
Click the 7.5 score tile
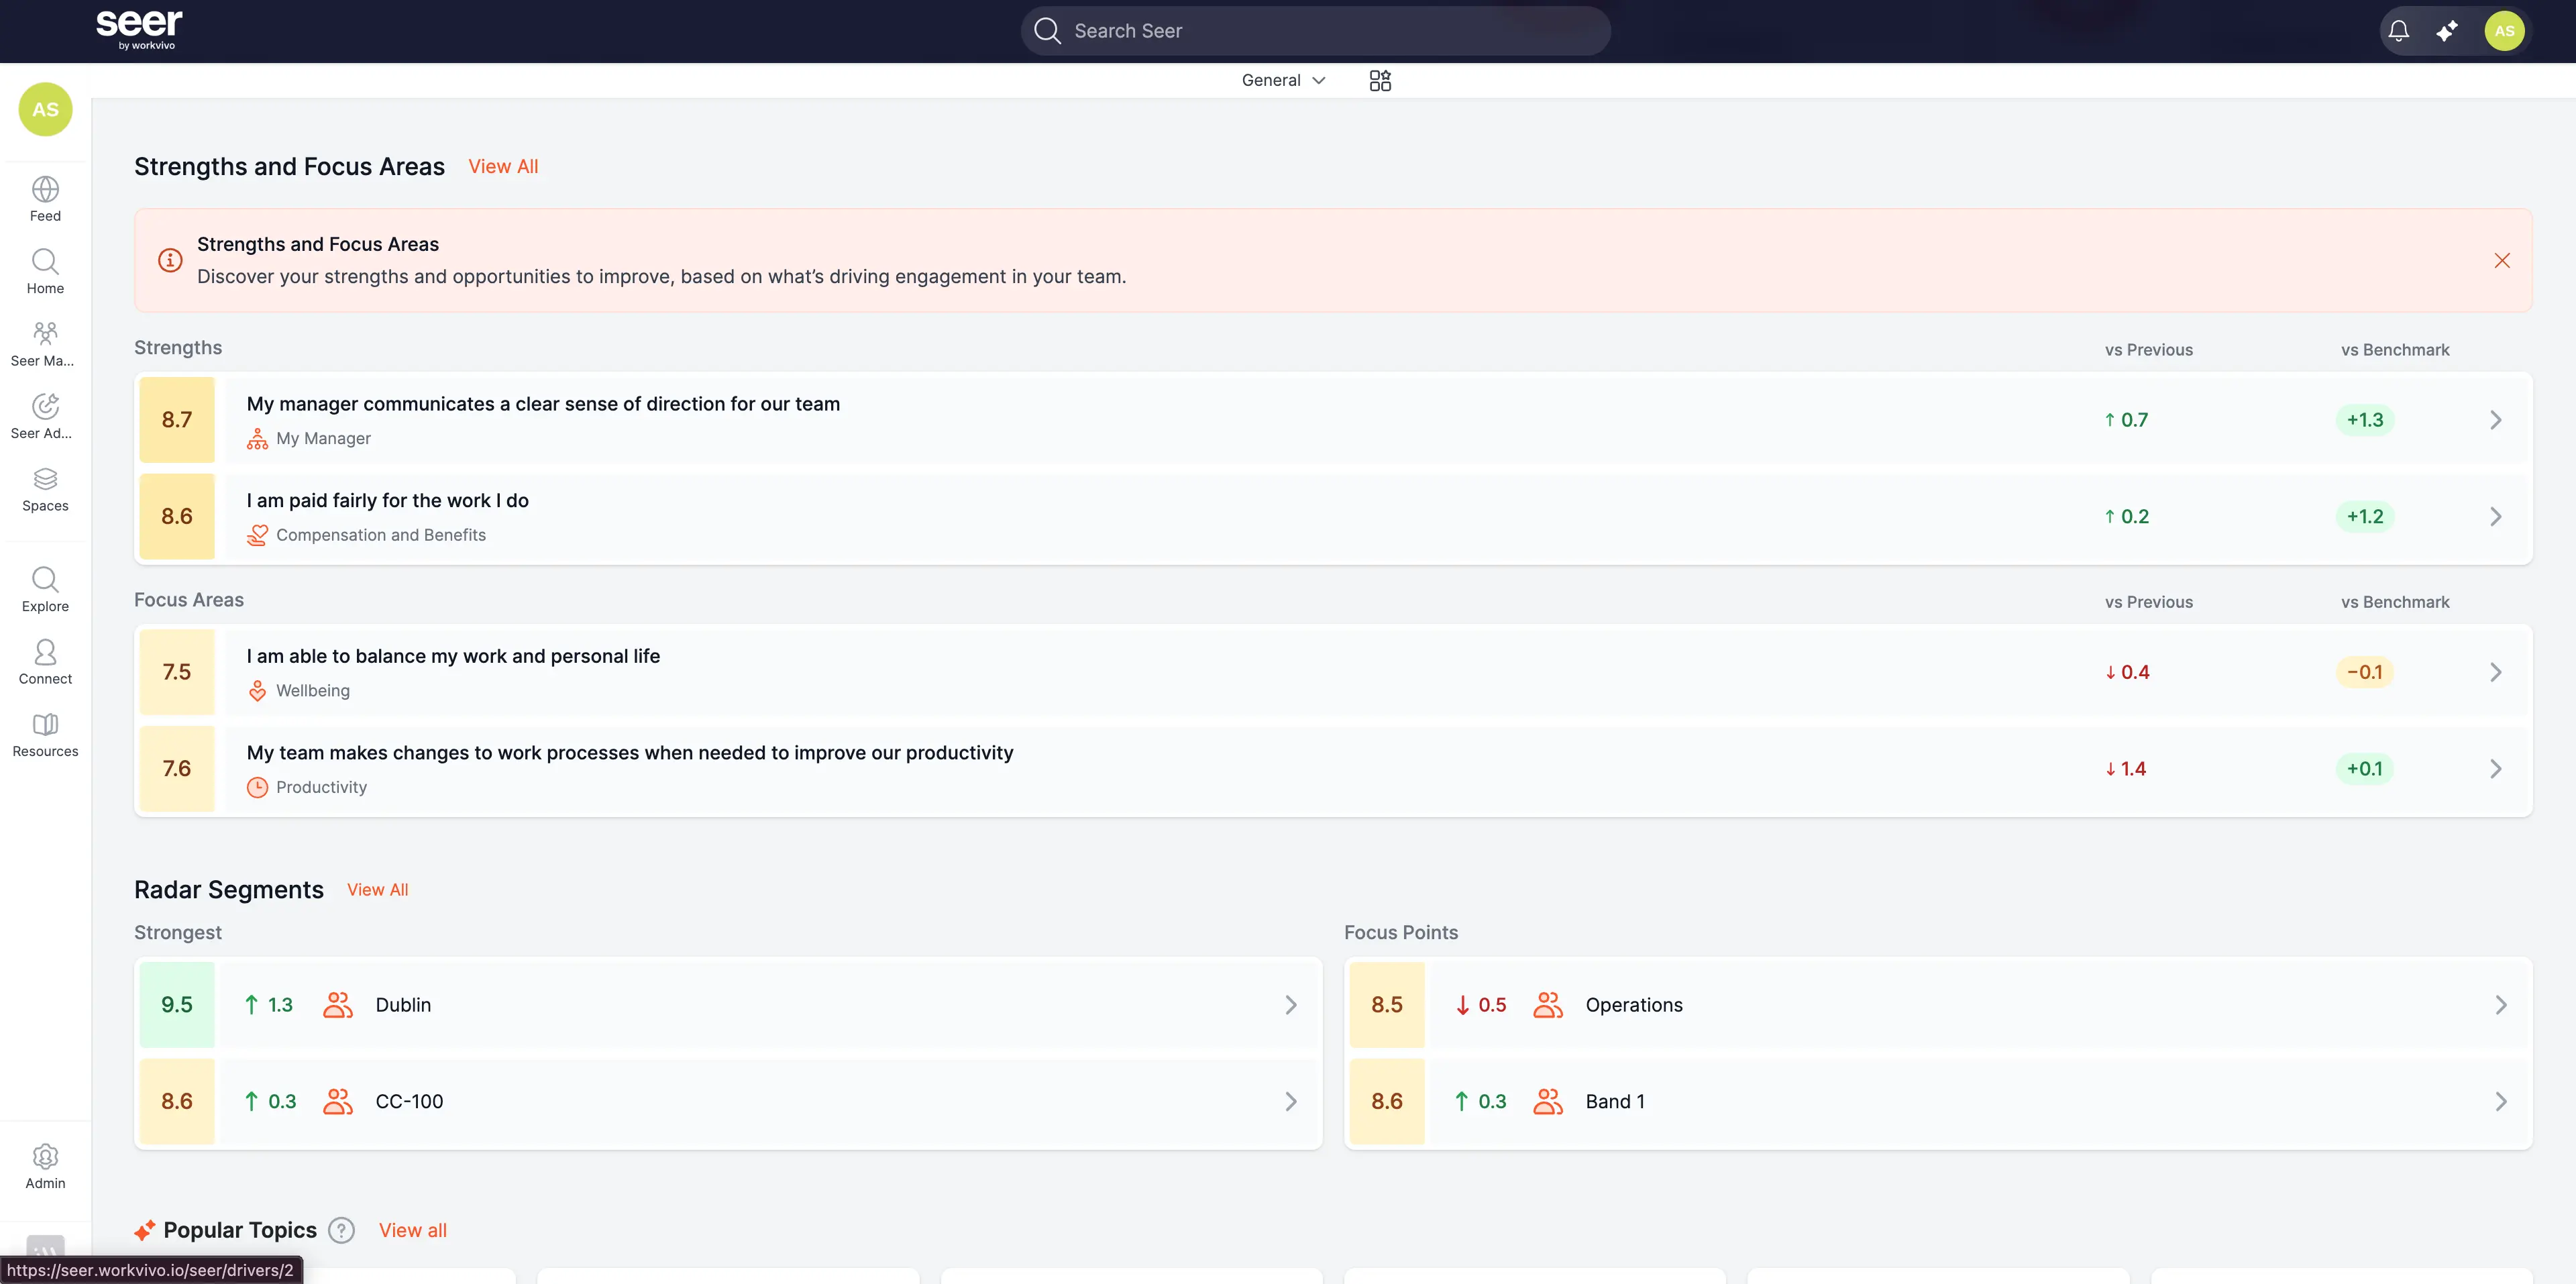pyautogui.click(x=177, y=672)
